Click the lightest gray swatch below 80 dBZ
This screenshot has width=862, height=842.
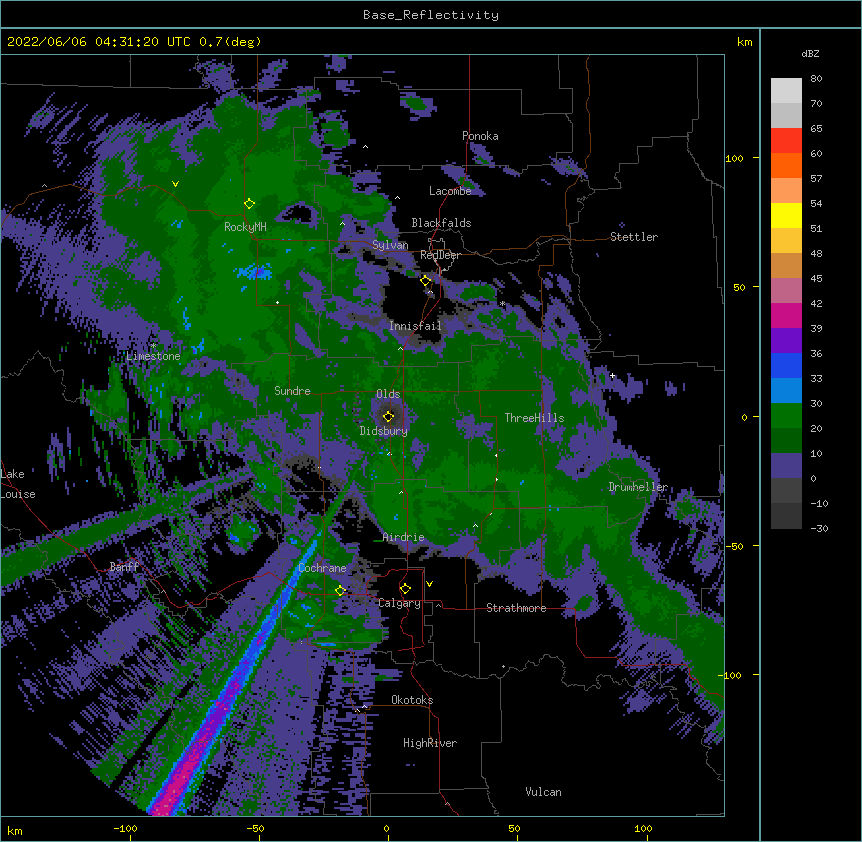click(786, 91)
